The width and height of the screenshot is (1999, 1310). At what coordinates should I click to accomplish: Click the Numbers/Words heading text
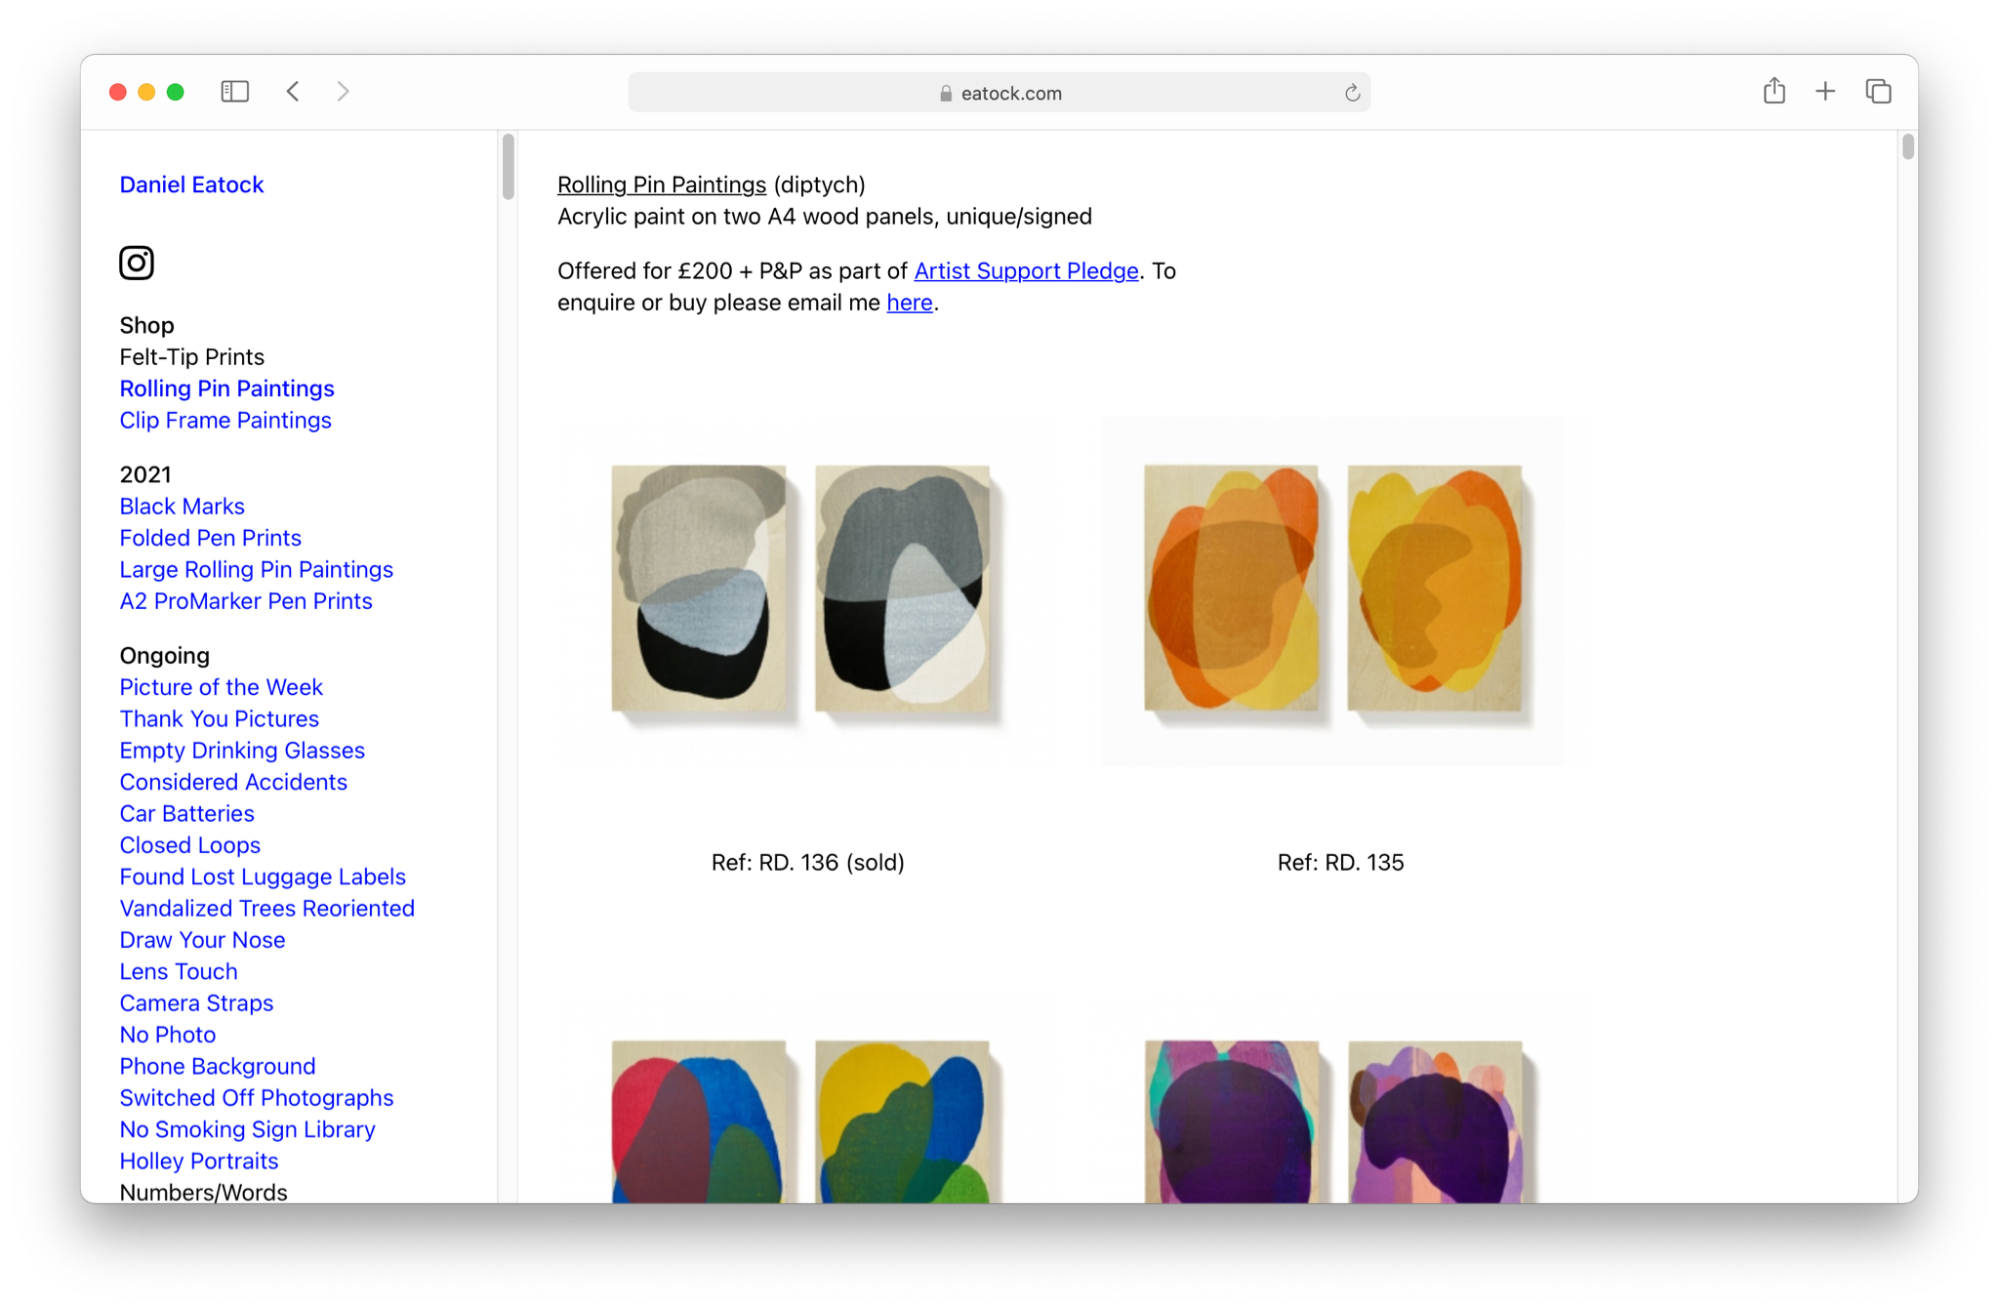203,1193
